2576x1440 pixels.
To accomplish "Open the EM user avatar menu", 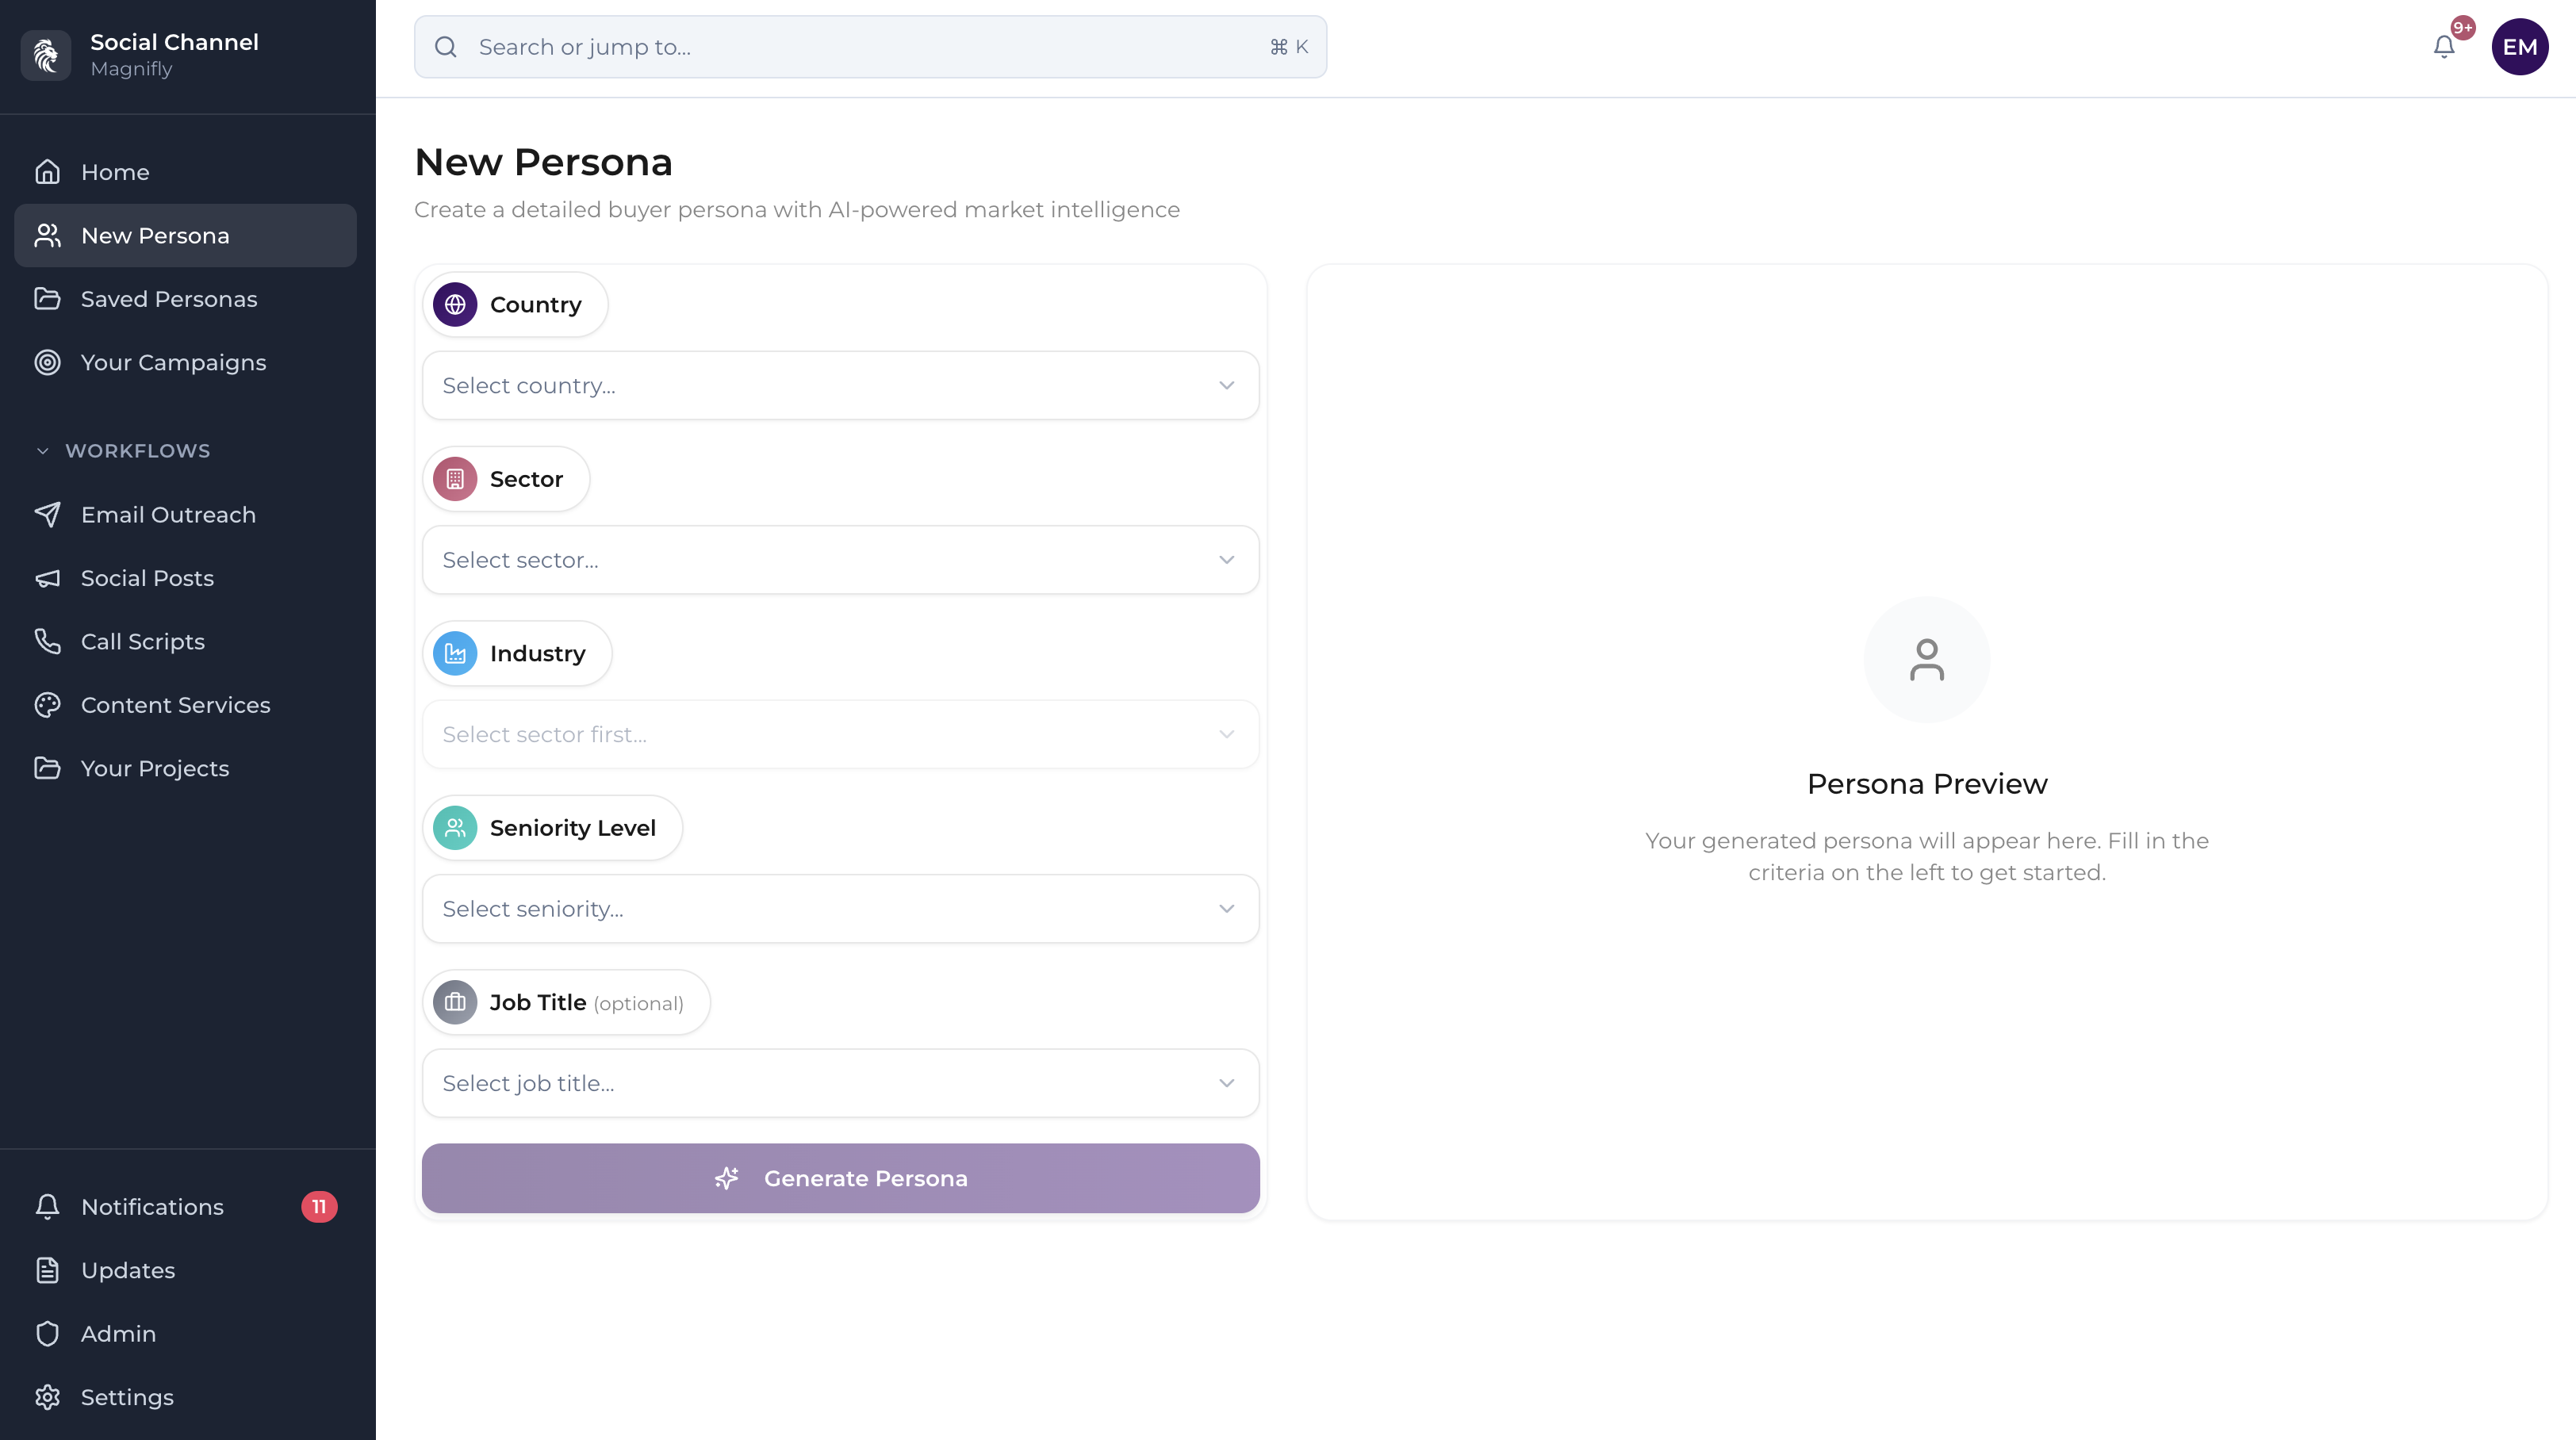I will pos(2519,47).
